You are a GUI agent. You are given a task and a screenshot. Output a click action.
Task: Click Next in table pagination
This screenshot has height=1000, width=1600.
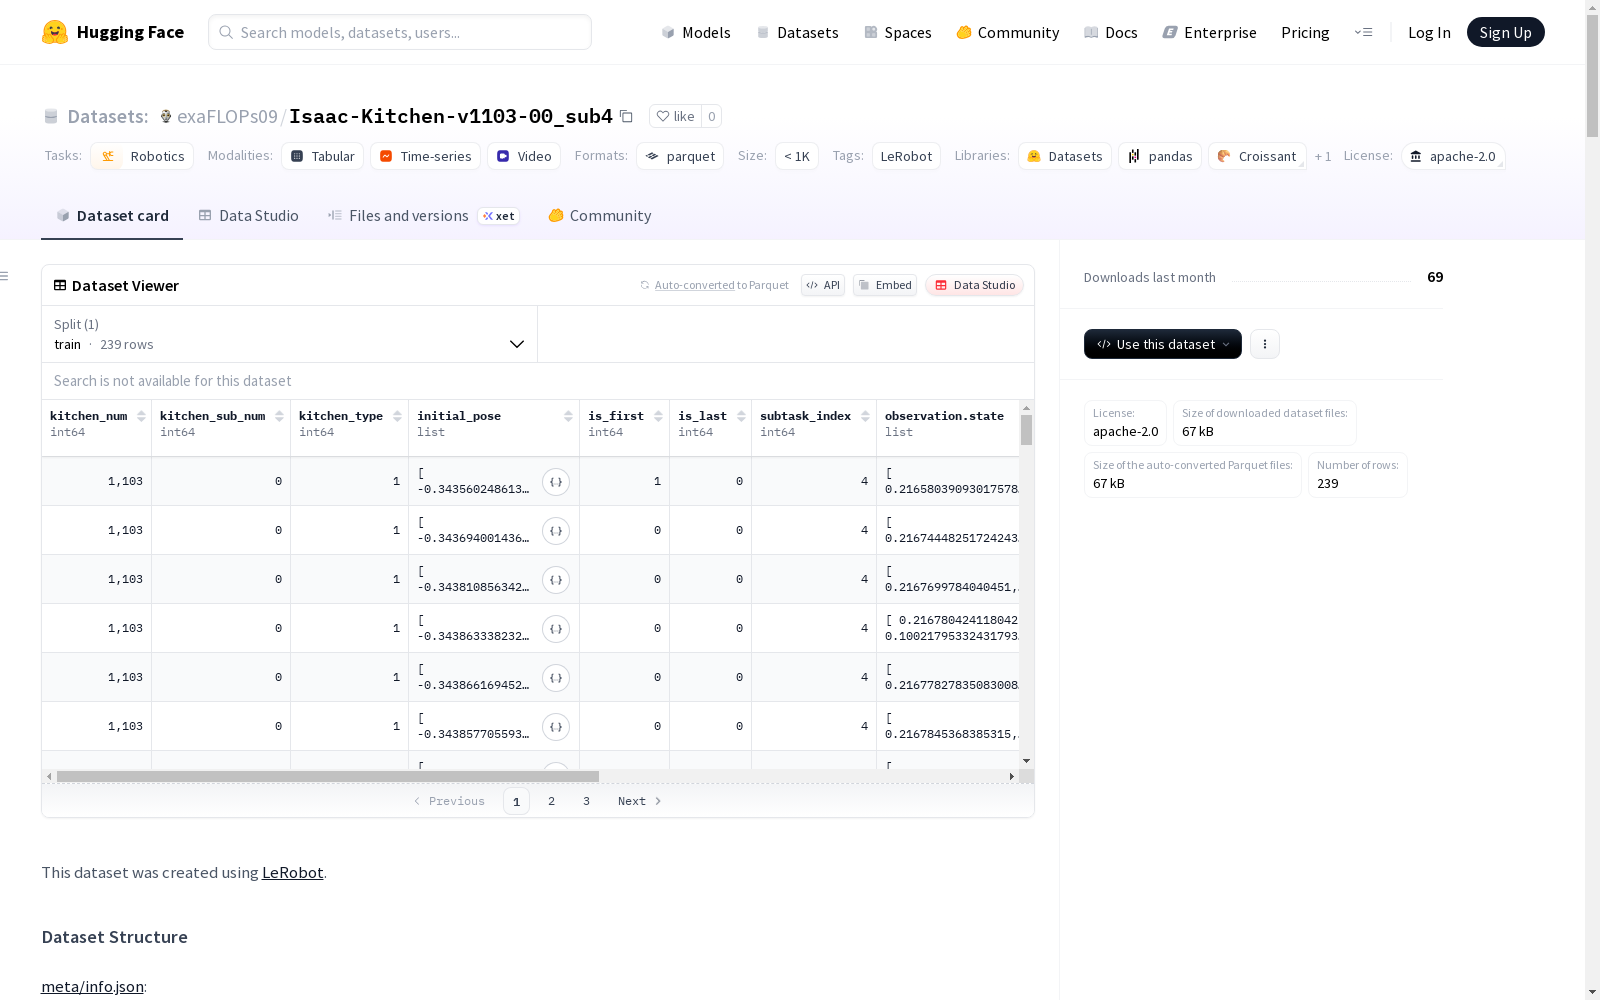(x=639, y=801)
